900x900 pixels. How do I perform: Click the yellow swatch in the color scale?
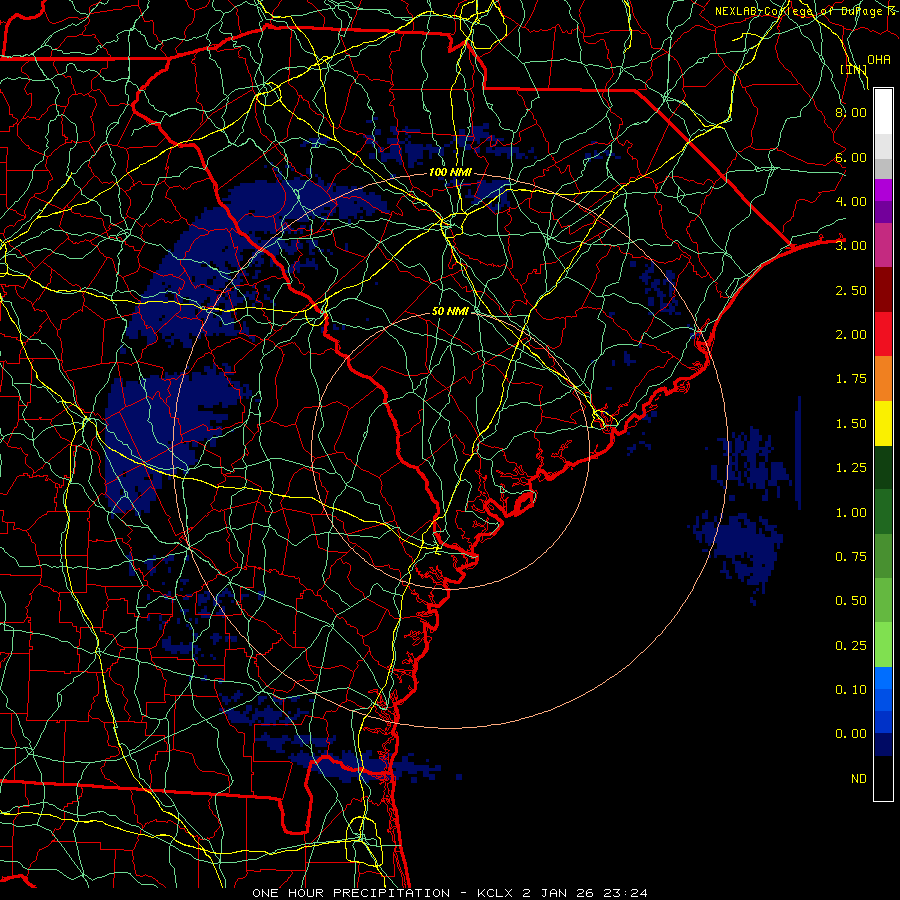click(x=883, y=423)
